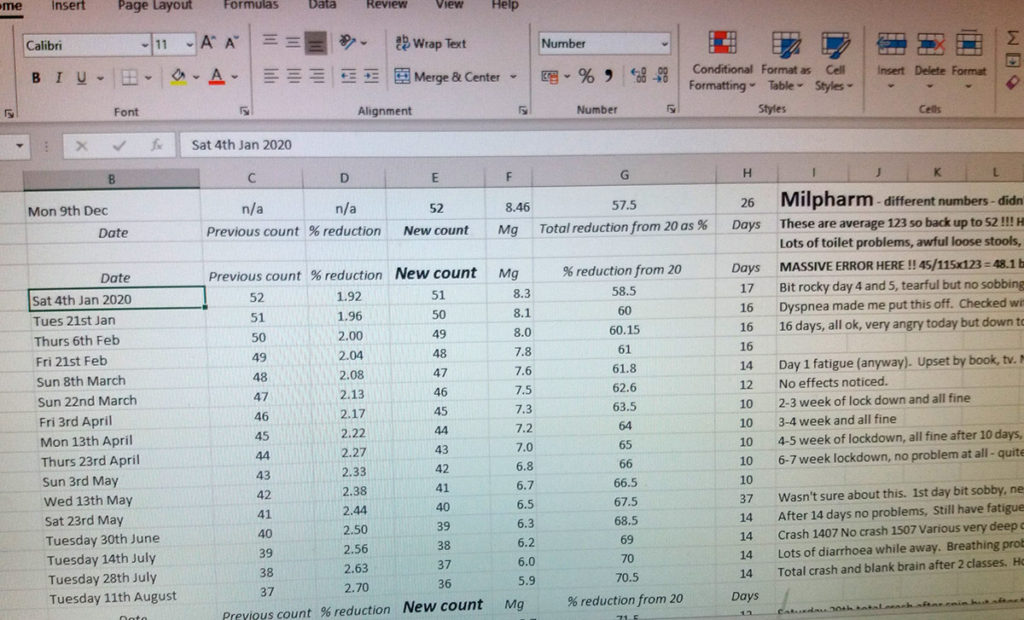Open Font dialog launcher
This screenshot has height=620, width=1024.
[x=244, y=111]
